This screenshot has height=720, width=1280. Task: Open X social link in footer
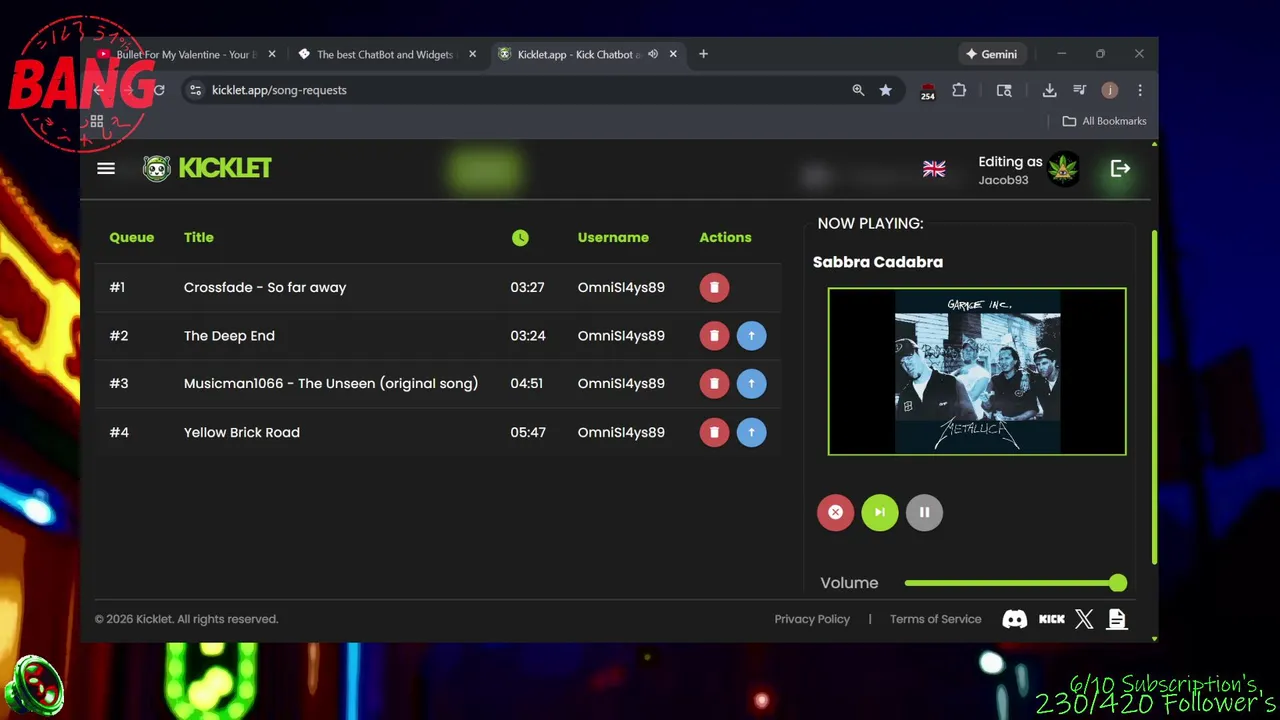click(1084, 619)
